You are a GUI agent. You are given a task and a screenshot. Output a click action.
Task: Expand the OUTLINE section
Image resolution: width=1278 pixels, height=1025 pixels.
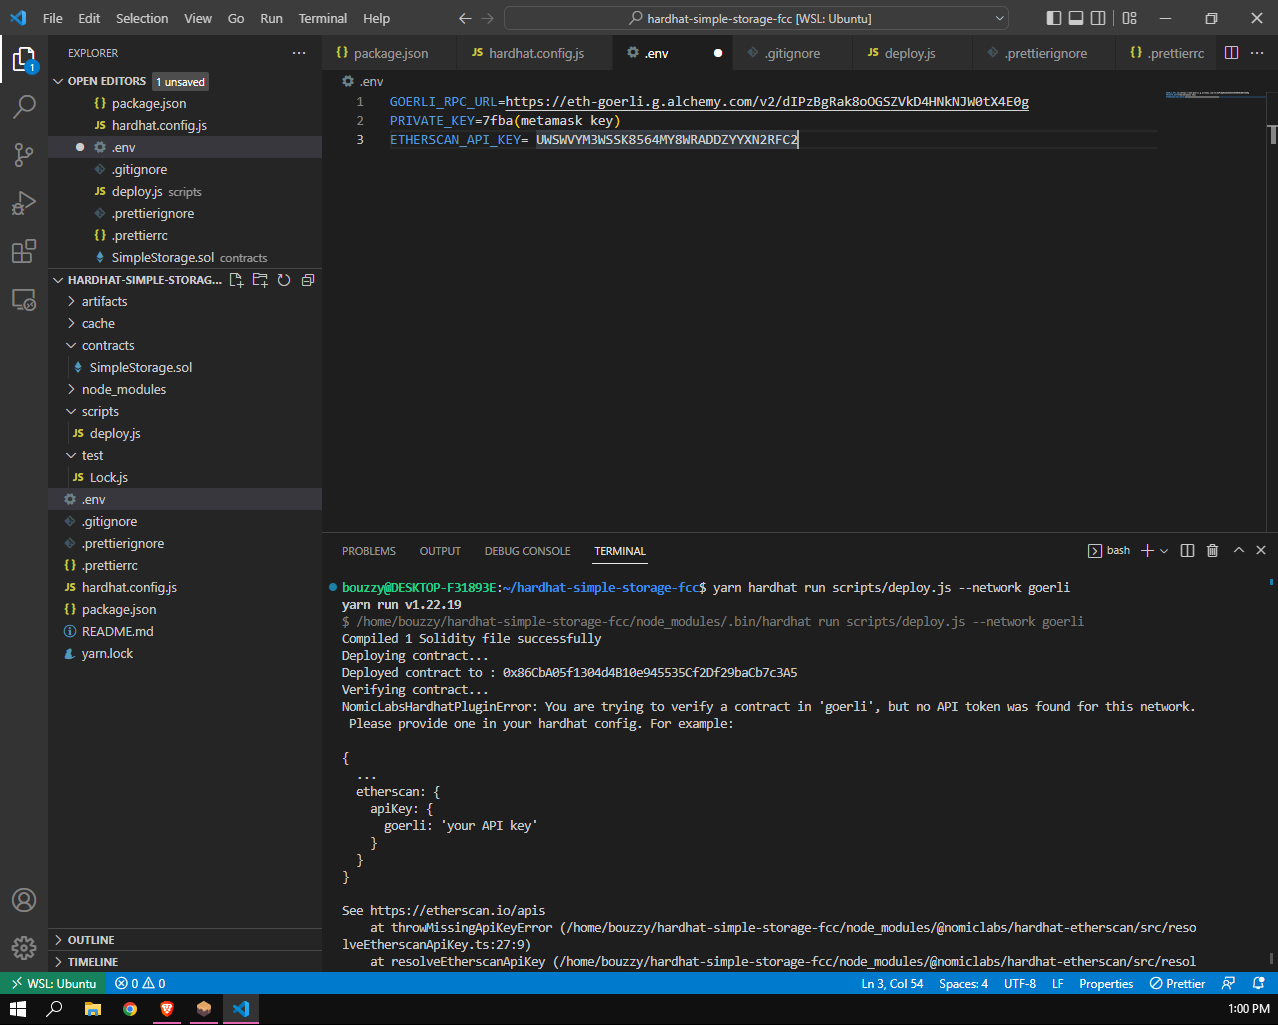pyautogui.click(x=185, y=940)
